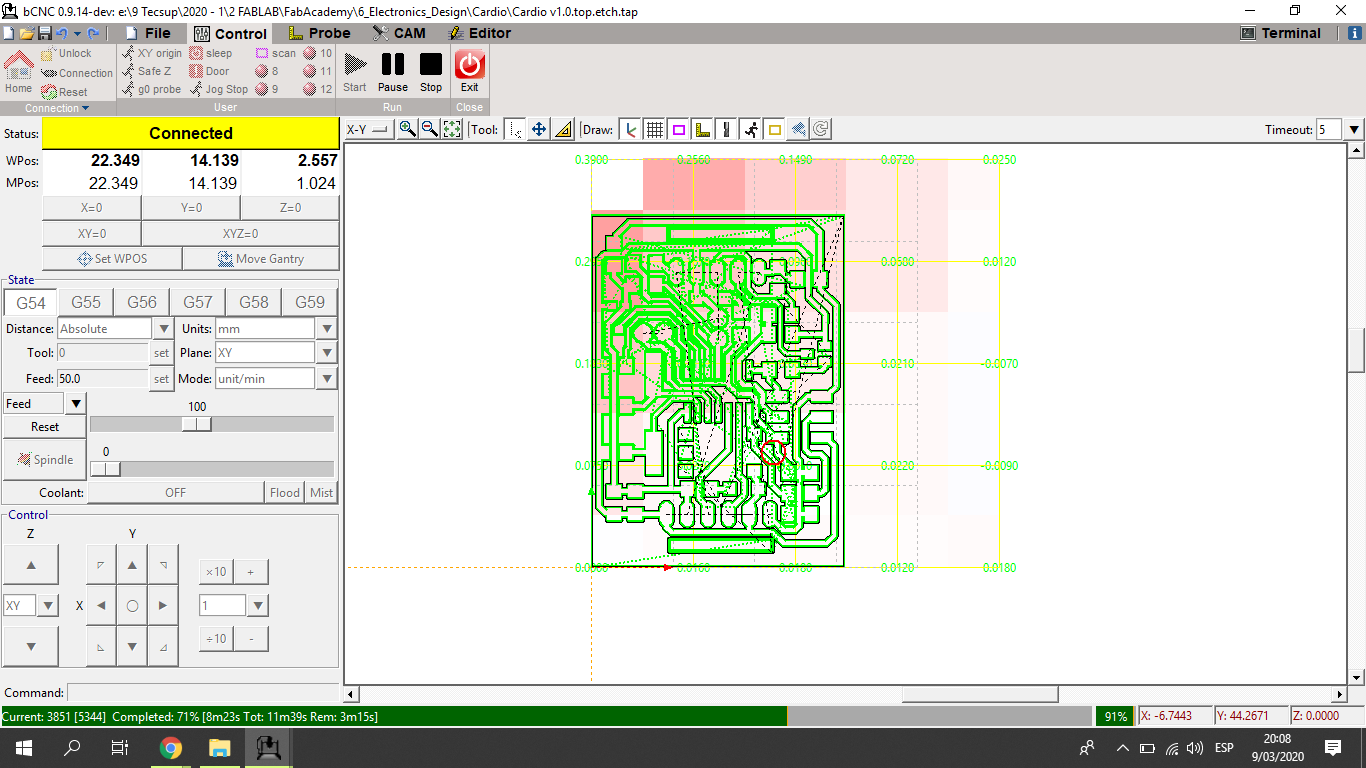Click the Spindle speed slider handle
The height and width of the screenshot is (768, 1366).
[106, 469]
